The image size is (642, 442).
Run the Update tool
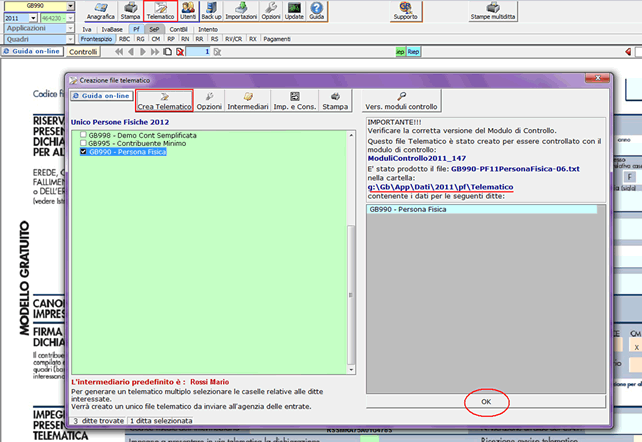pyautogui.click(x=294, y=11)
